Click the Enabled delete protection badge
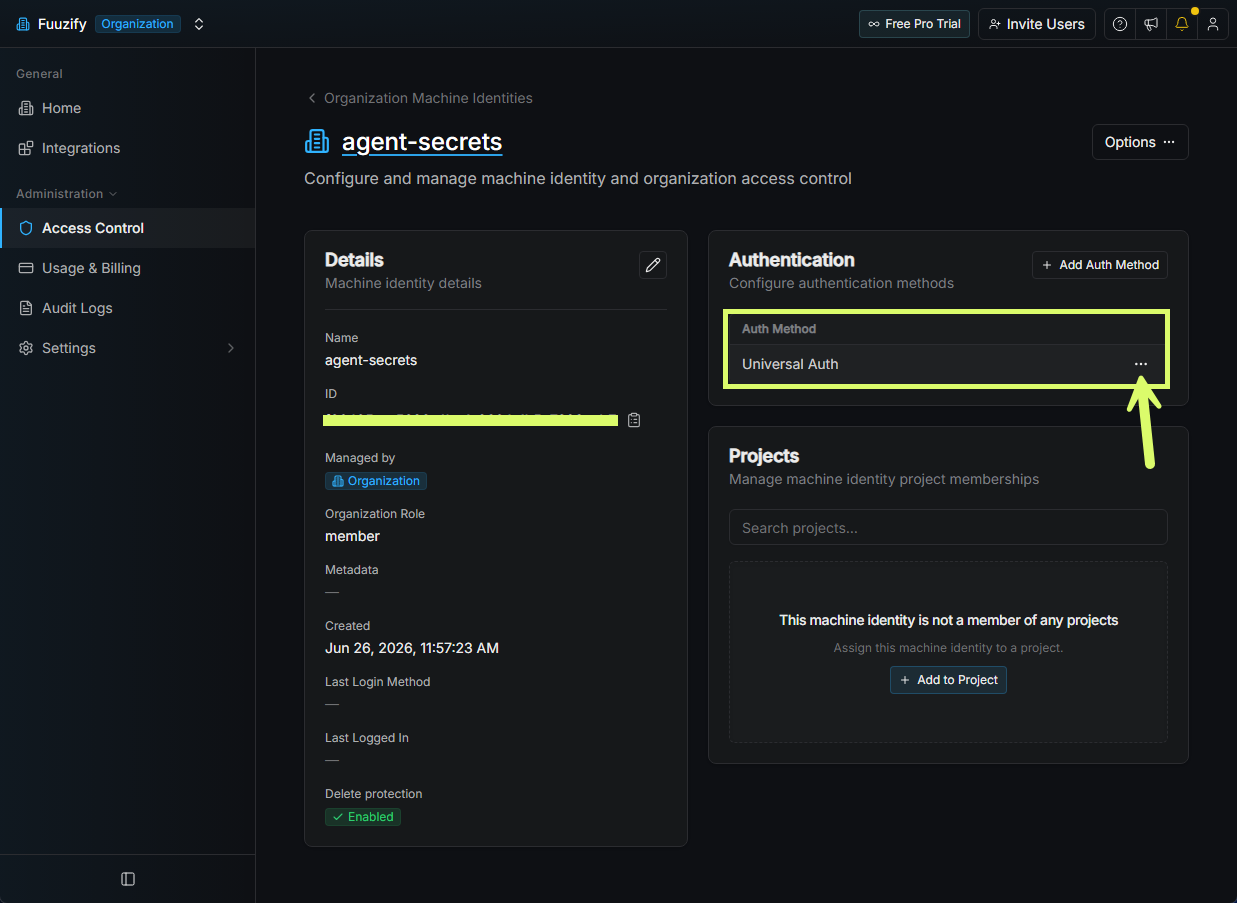This screenshot has height=903, width=1237. coord(363,817)
